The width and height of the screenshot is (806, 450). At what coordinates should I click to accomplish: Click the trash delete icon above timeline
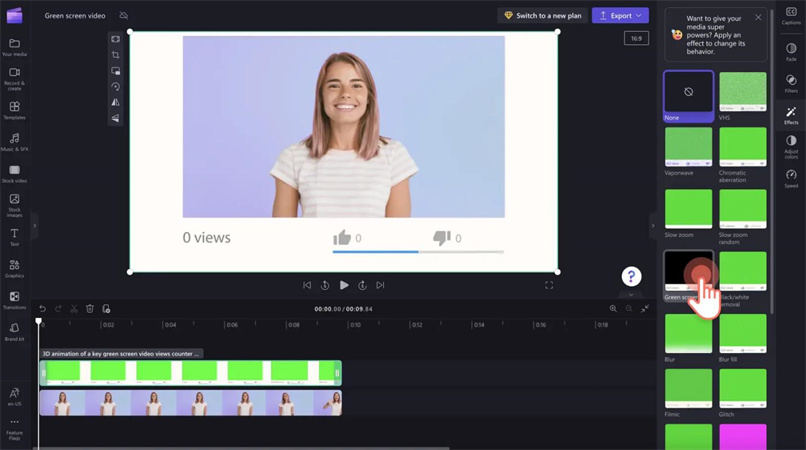click(90, 309)
